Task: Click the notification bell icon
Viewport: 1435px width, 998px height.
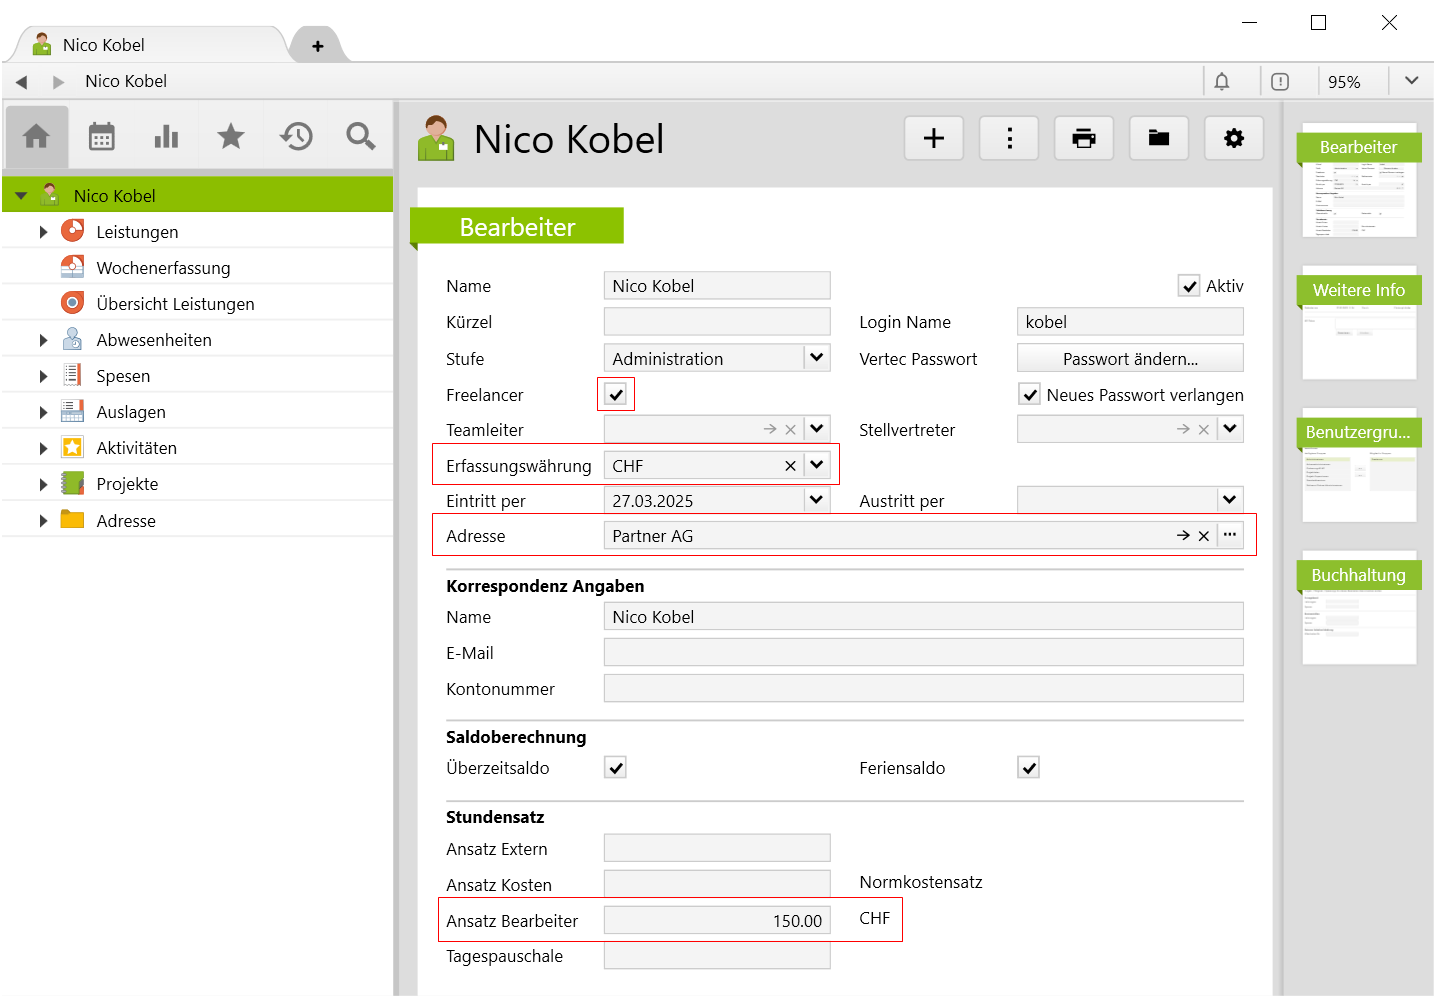Action: [x=1222, y=82]
